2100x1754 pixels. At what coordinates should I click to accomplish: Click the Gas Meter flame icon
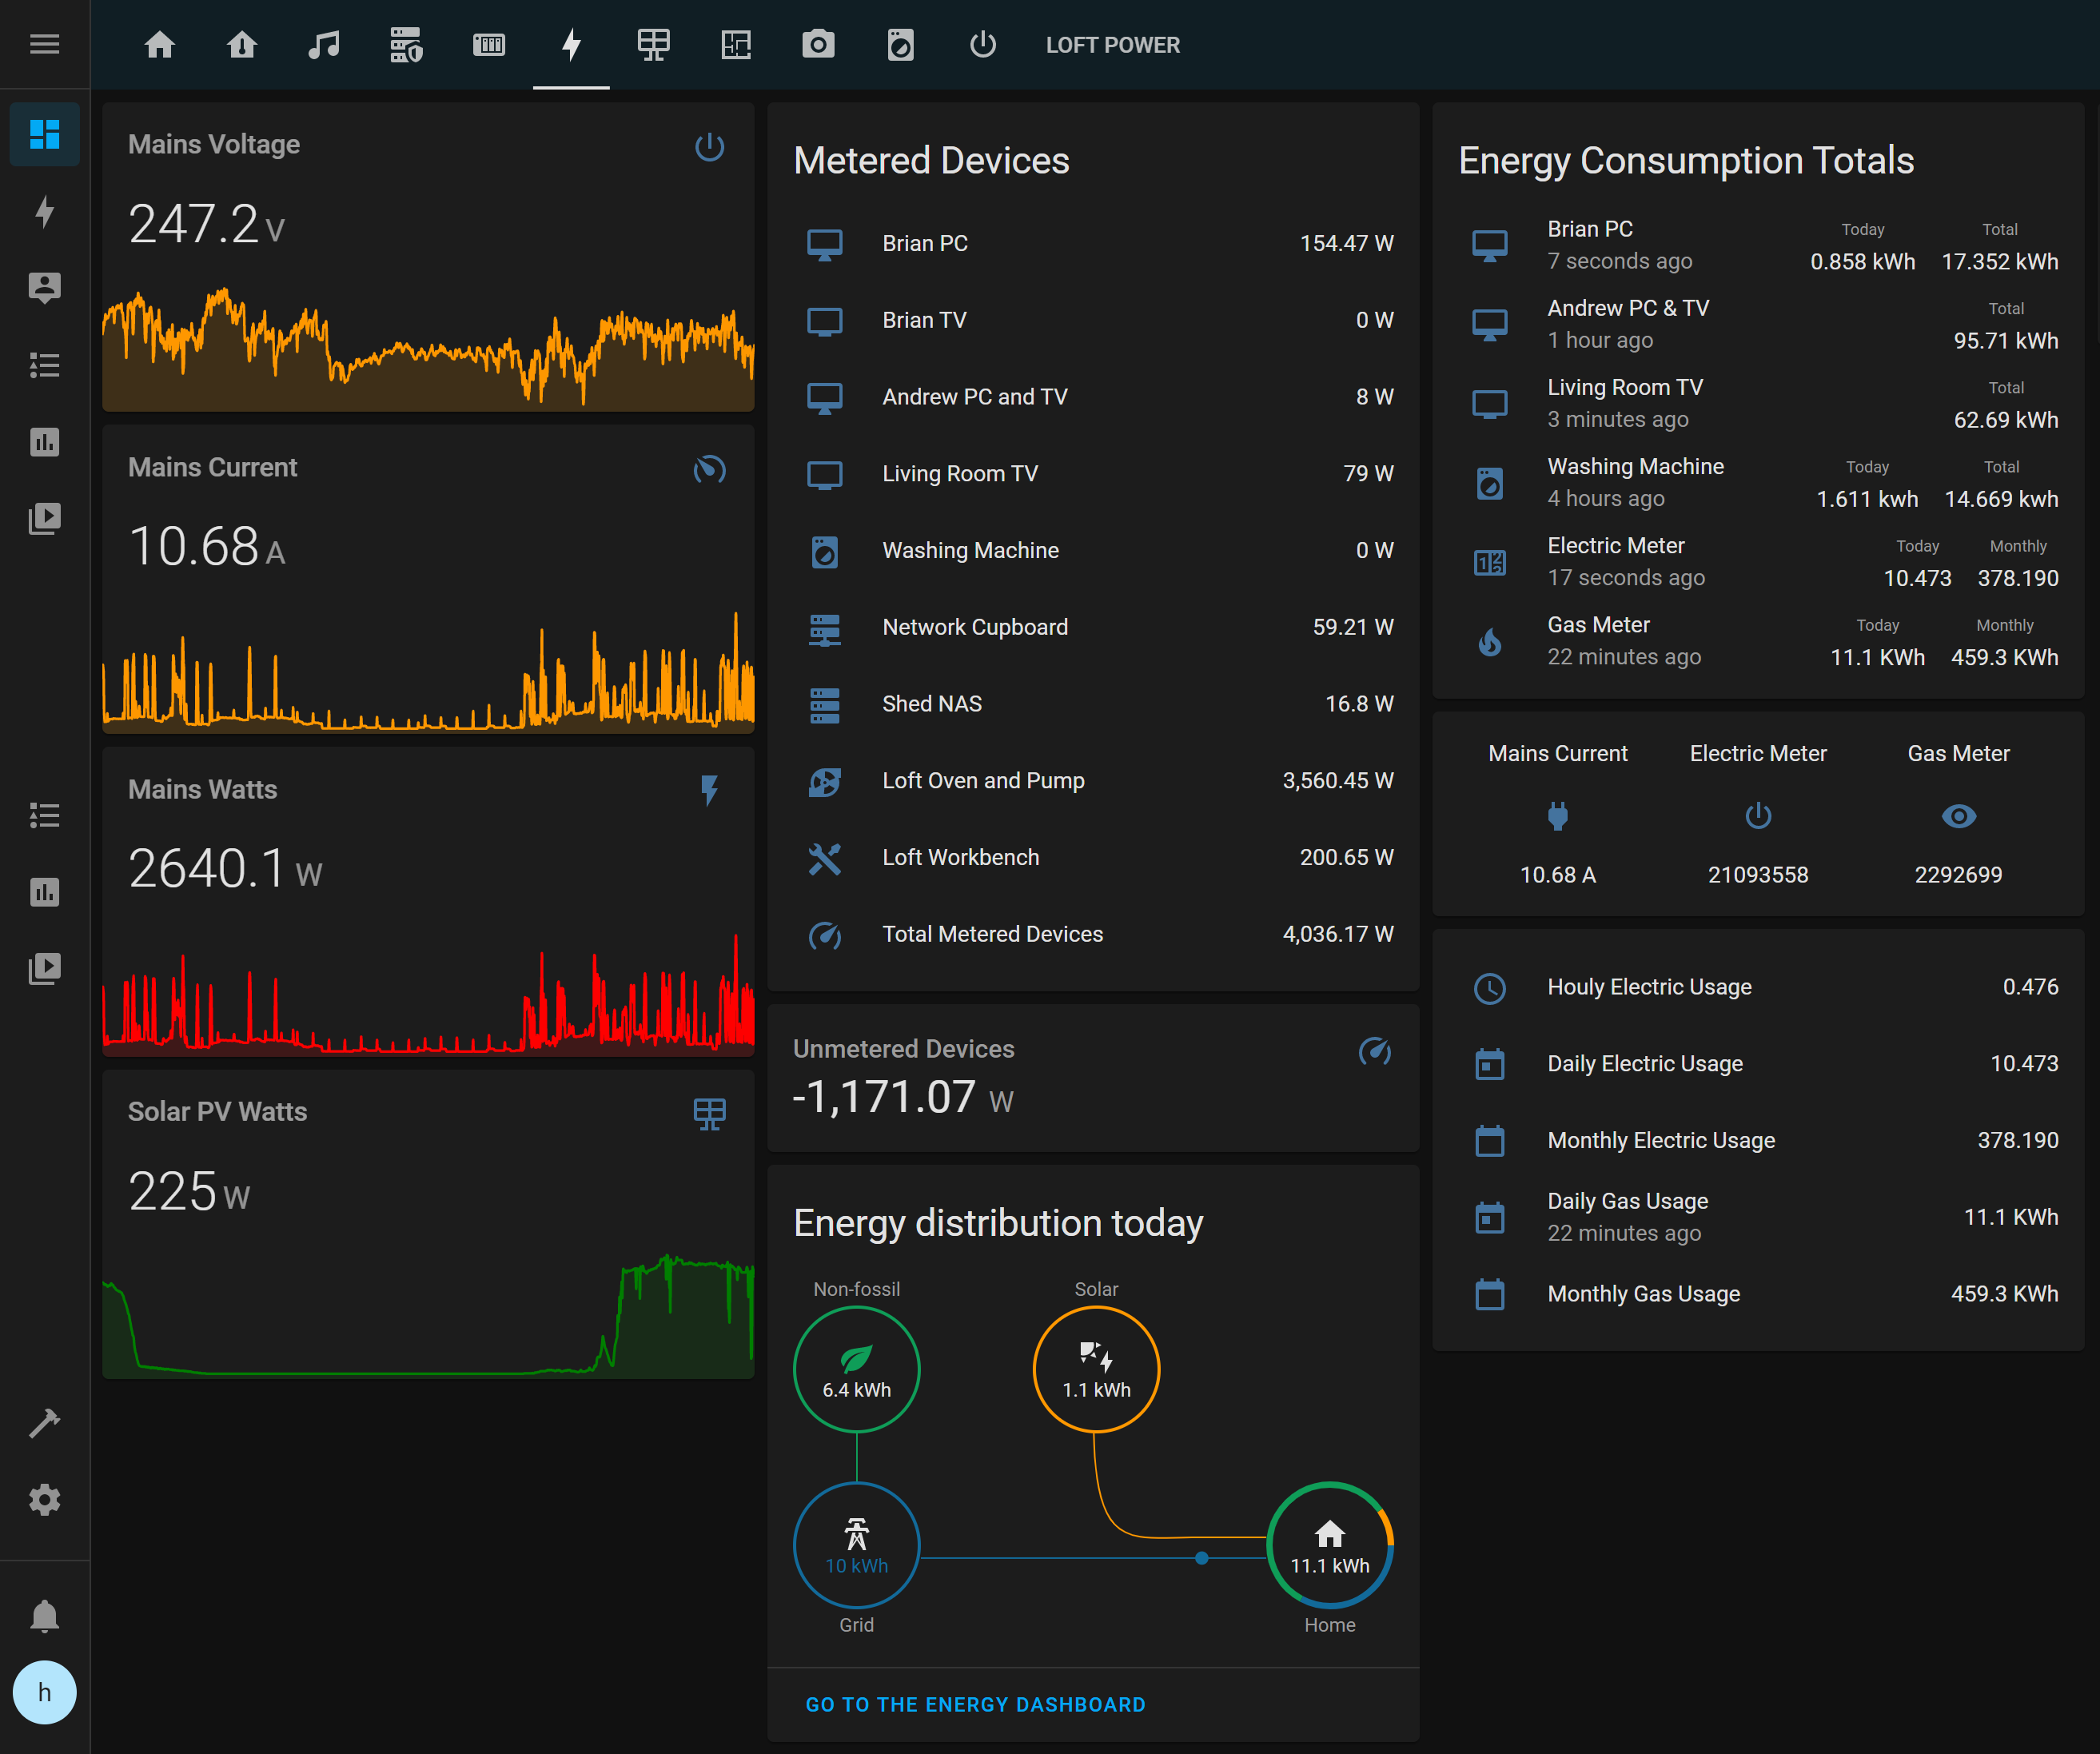tap(1492, 640)
